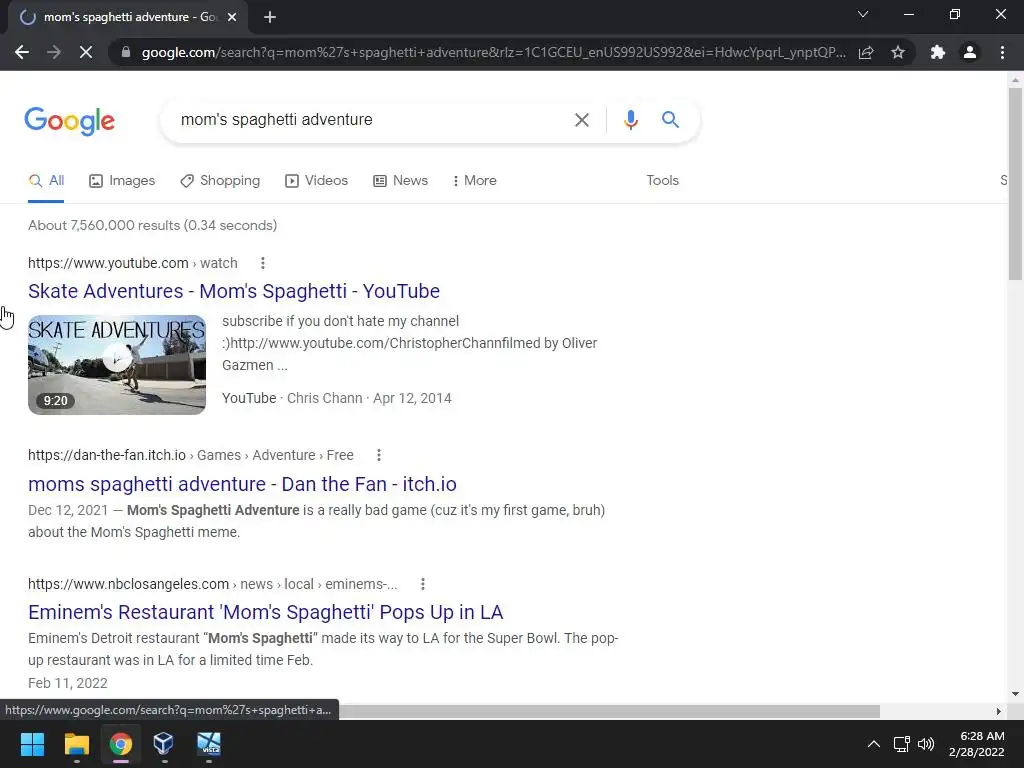Open the Windows Start menu

click(32, 744)
